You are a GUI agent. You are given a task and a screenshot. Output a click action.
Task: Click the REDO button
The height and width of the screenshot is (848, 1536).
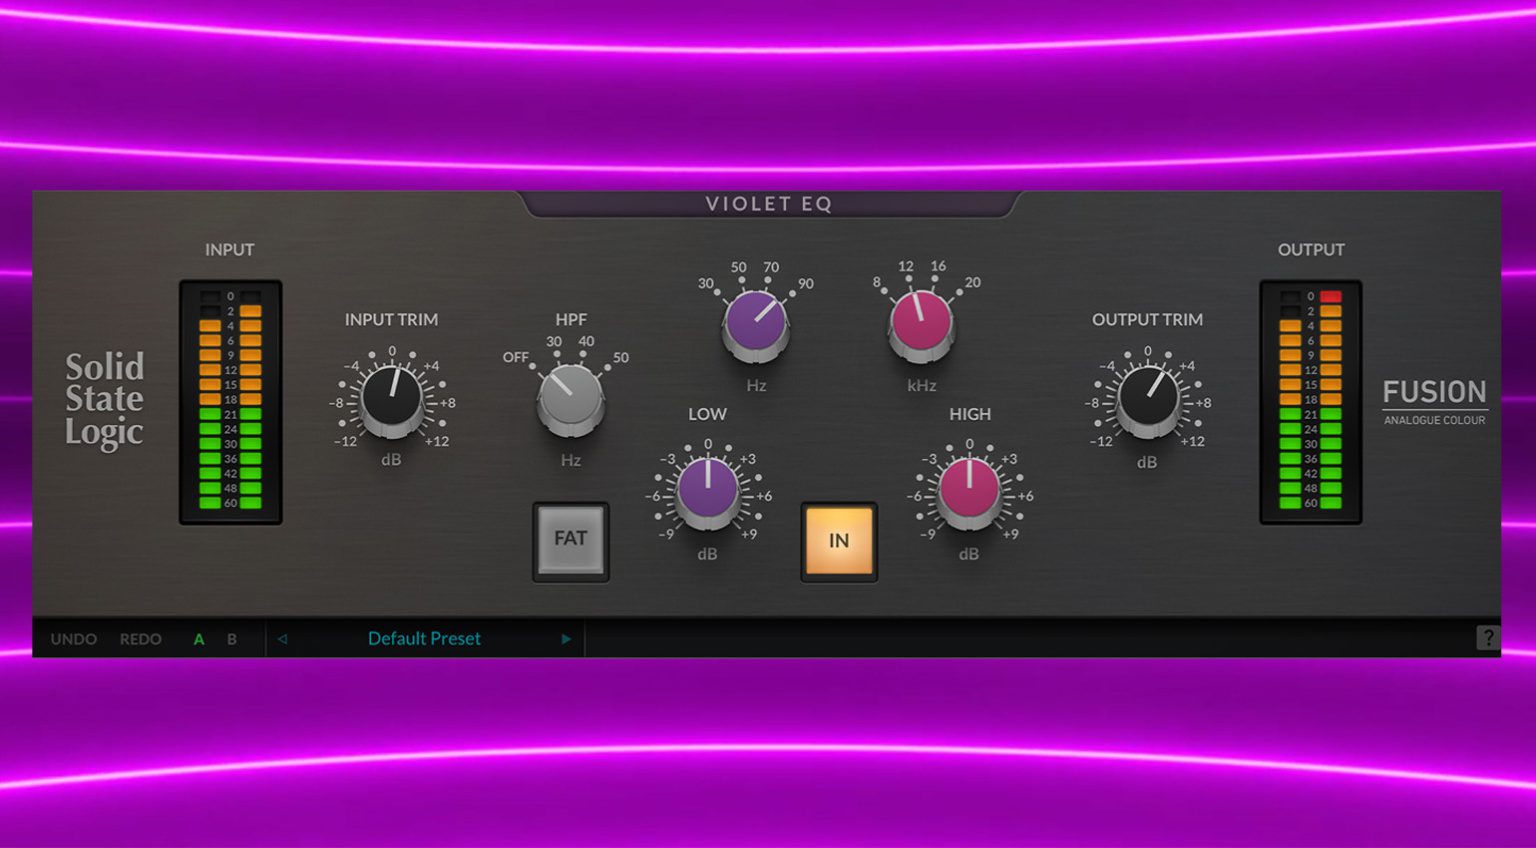pyautogui.click(x=141, y=638)
